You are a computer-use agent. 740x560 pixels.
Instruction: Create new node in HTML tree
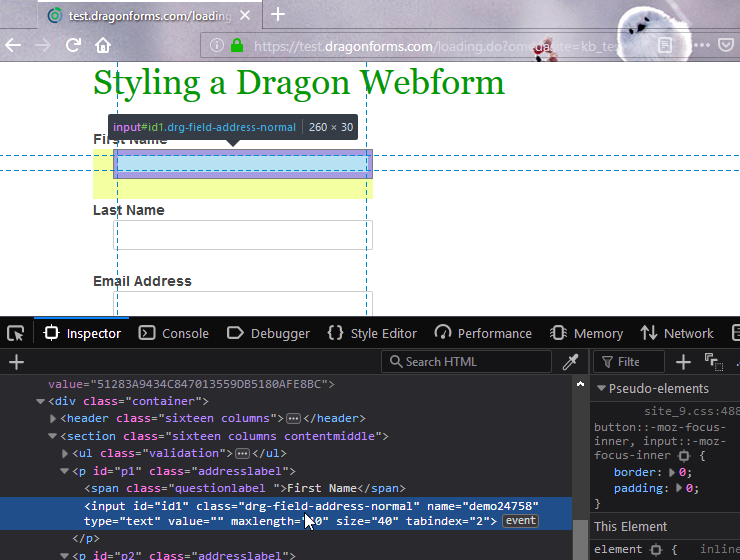[16, 362]
